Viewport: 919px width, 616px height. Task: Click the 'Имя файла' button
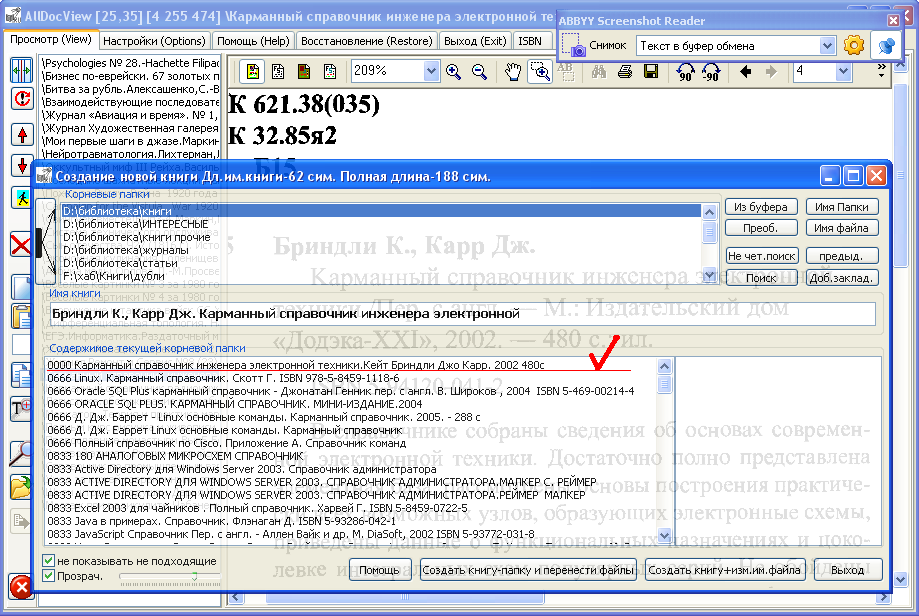[841, 228]
